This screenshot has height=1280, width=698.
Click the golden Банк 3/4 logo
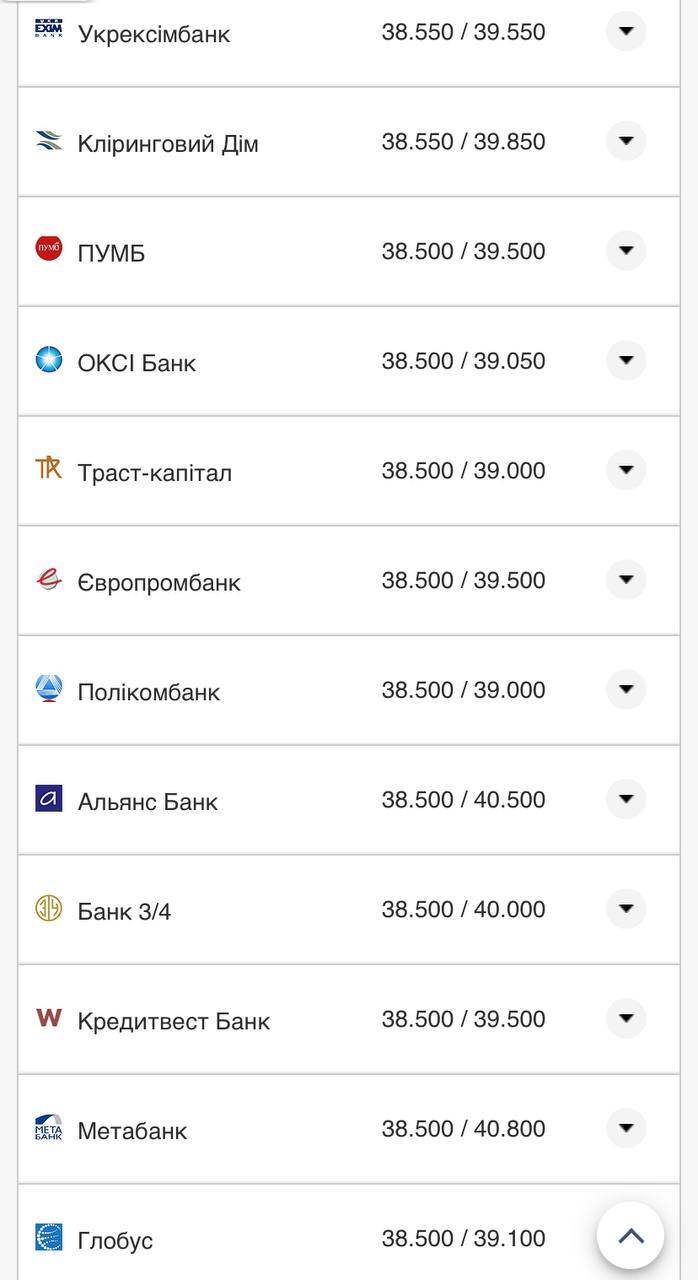[48, 908]
